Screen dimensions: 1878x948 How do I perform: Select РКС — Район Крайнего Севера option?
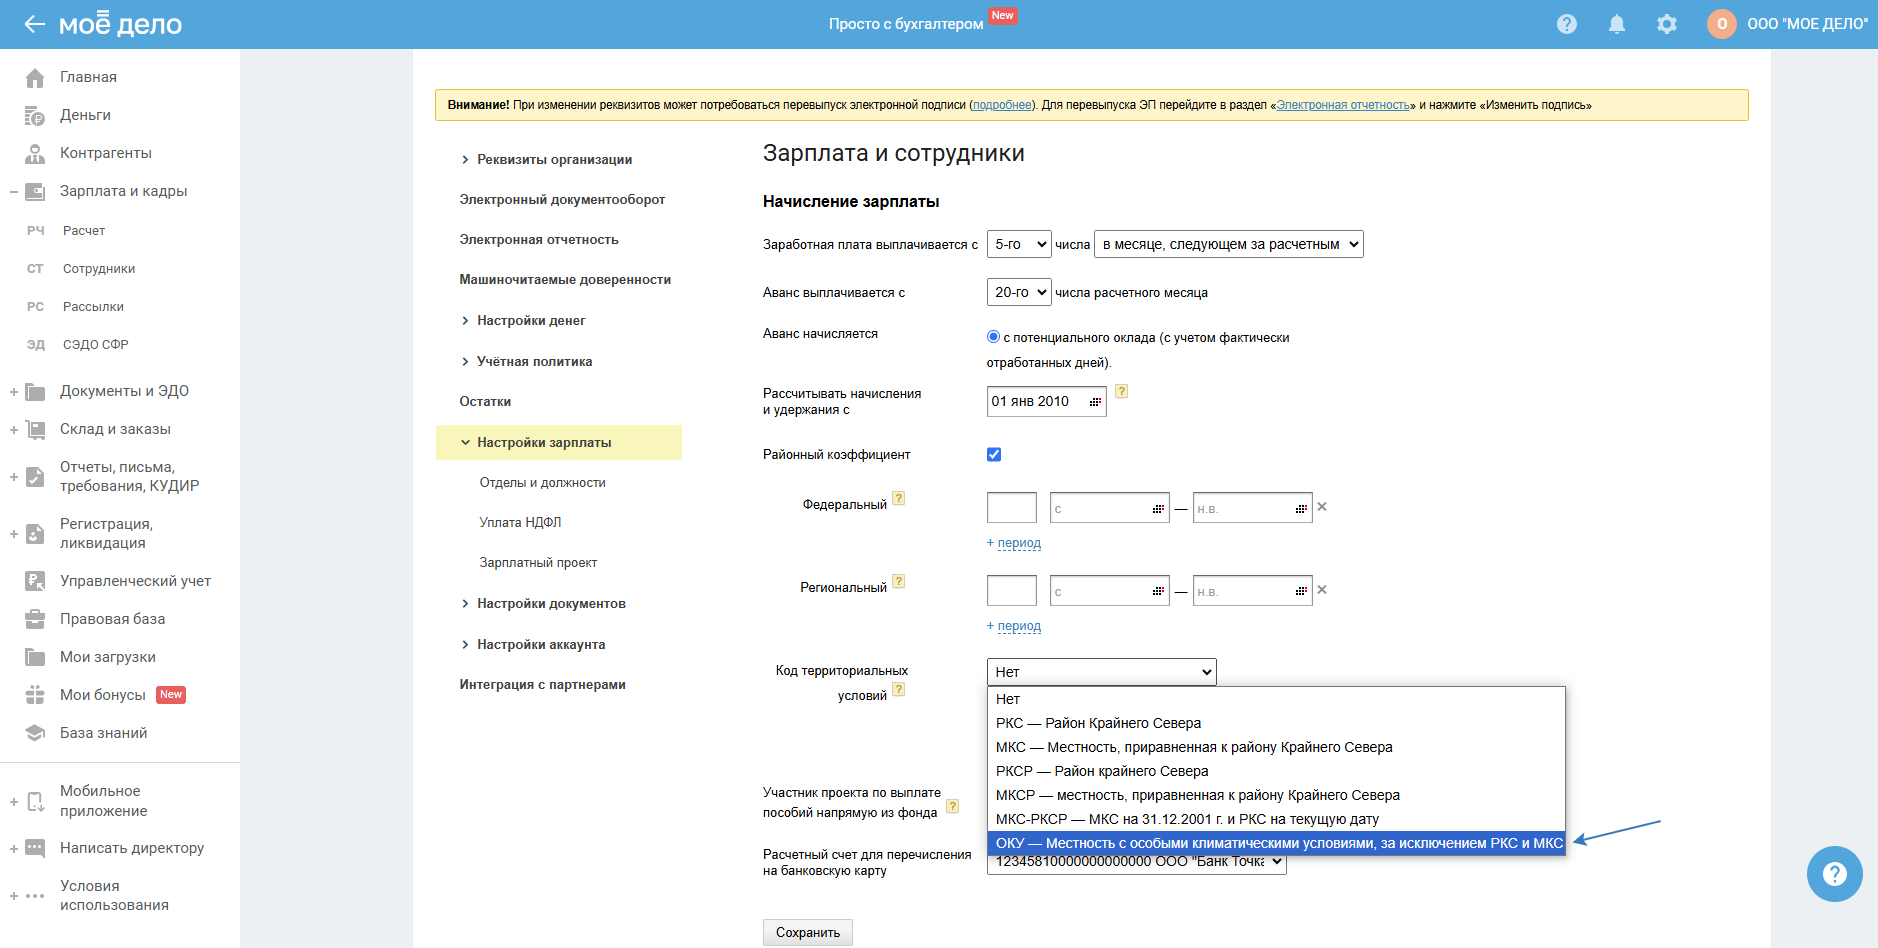1276,723
